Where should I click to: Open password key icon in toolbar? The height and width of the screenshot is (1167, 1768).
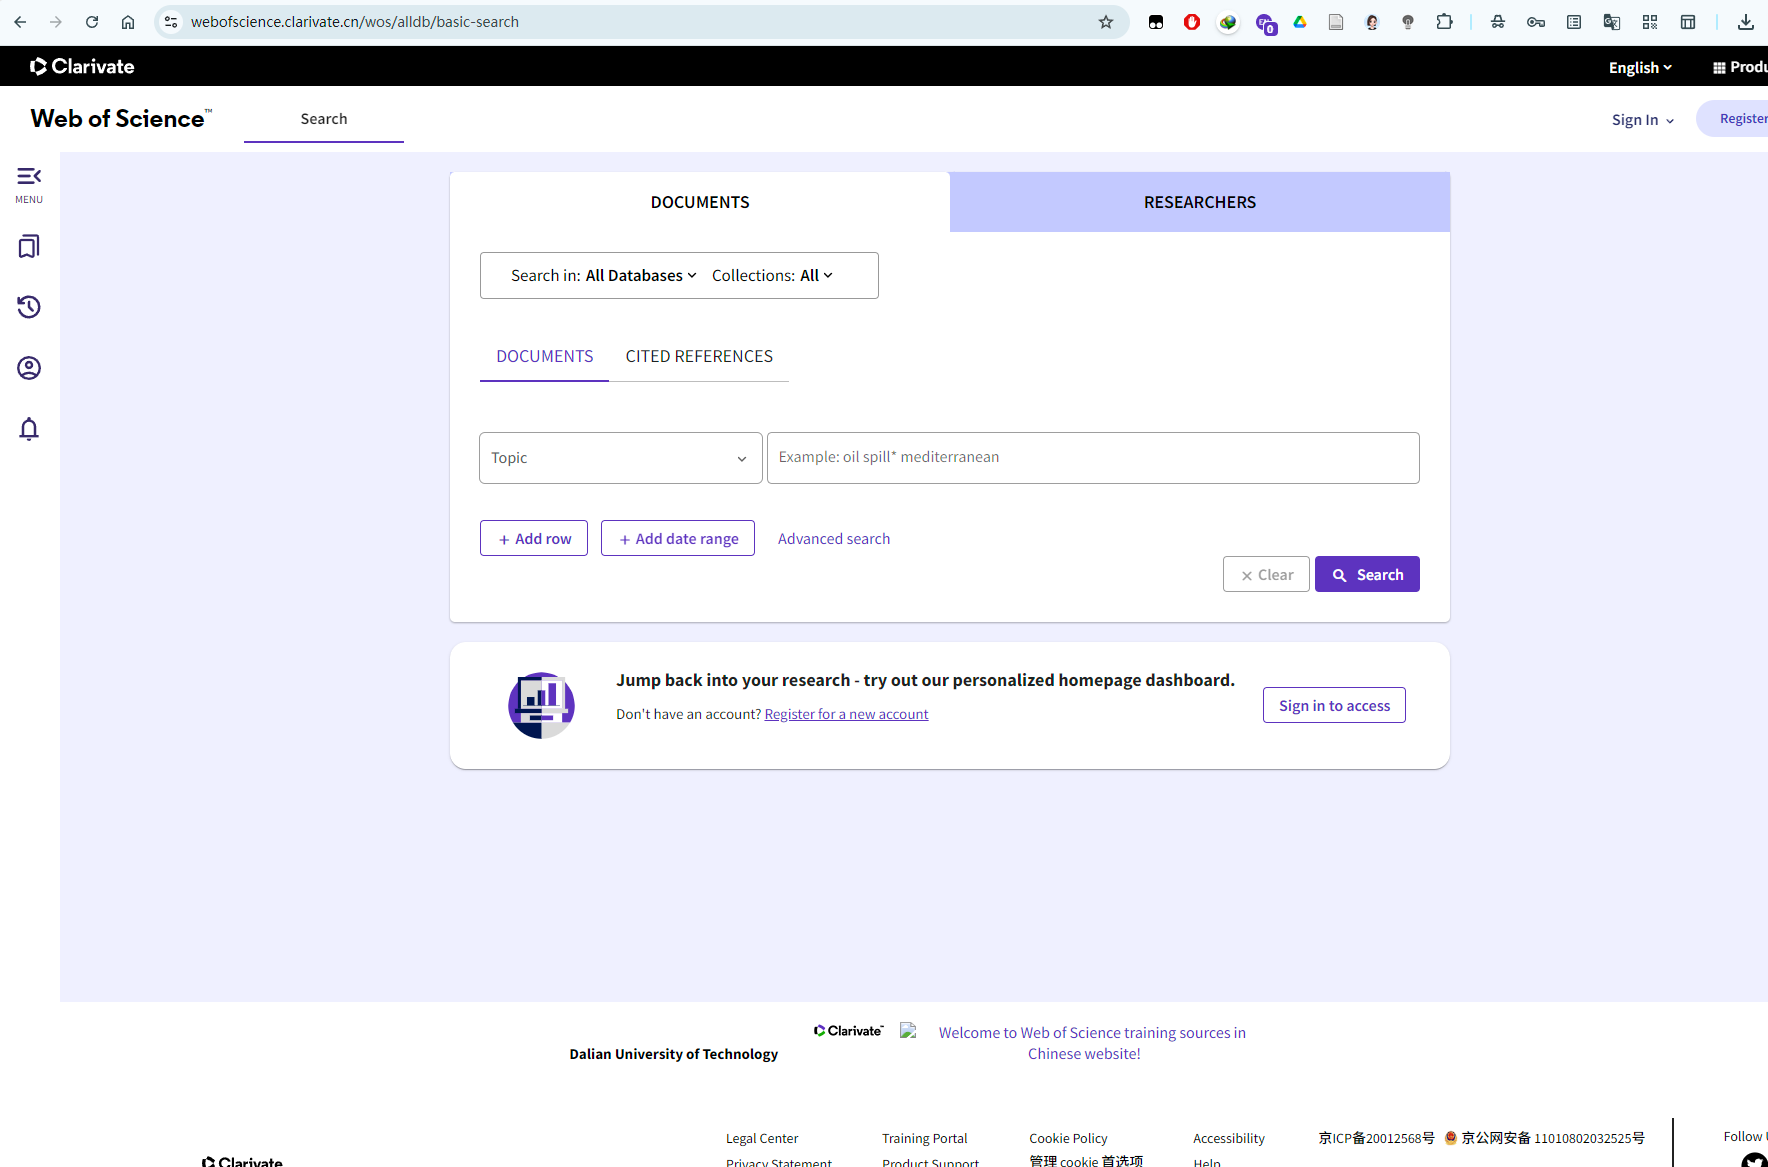(1536, 22)
